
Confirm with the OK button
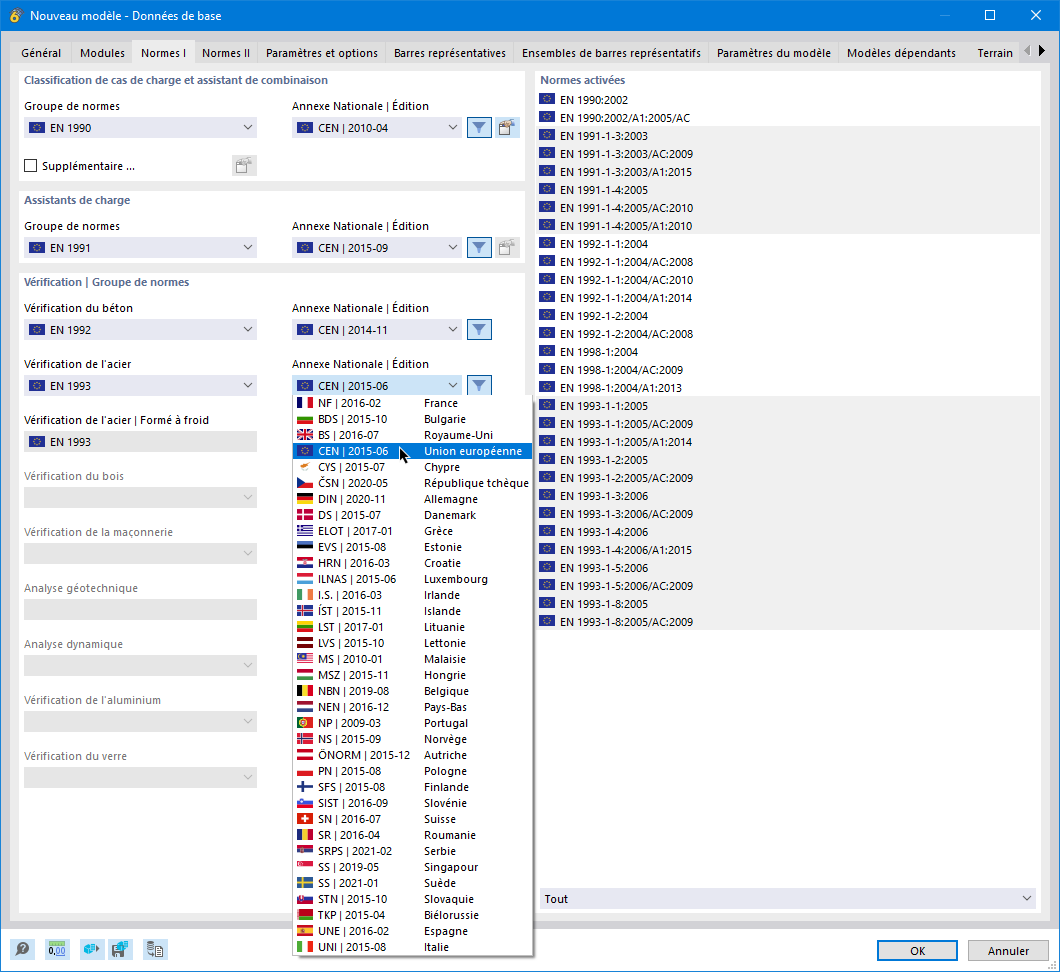pyautogui.click(x=917, y=950)
